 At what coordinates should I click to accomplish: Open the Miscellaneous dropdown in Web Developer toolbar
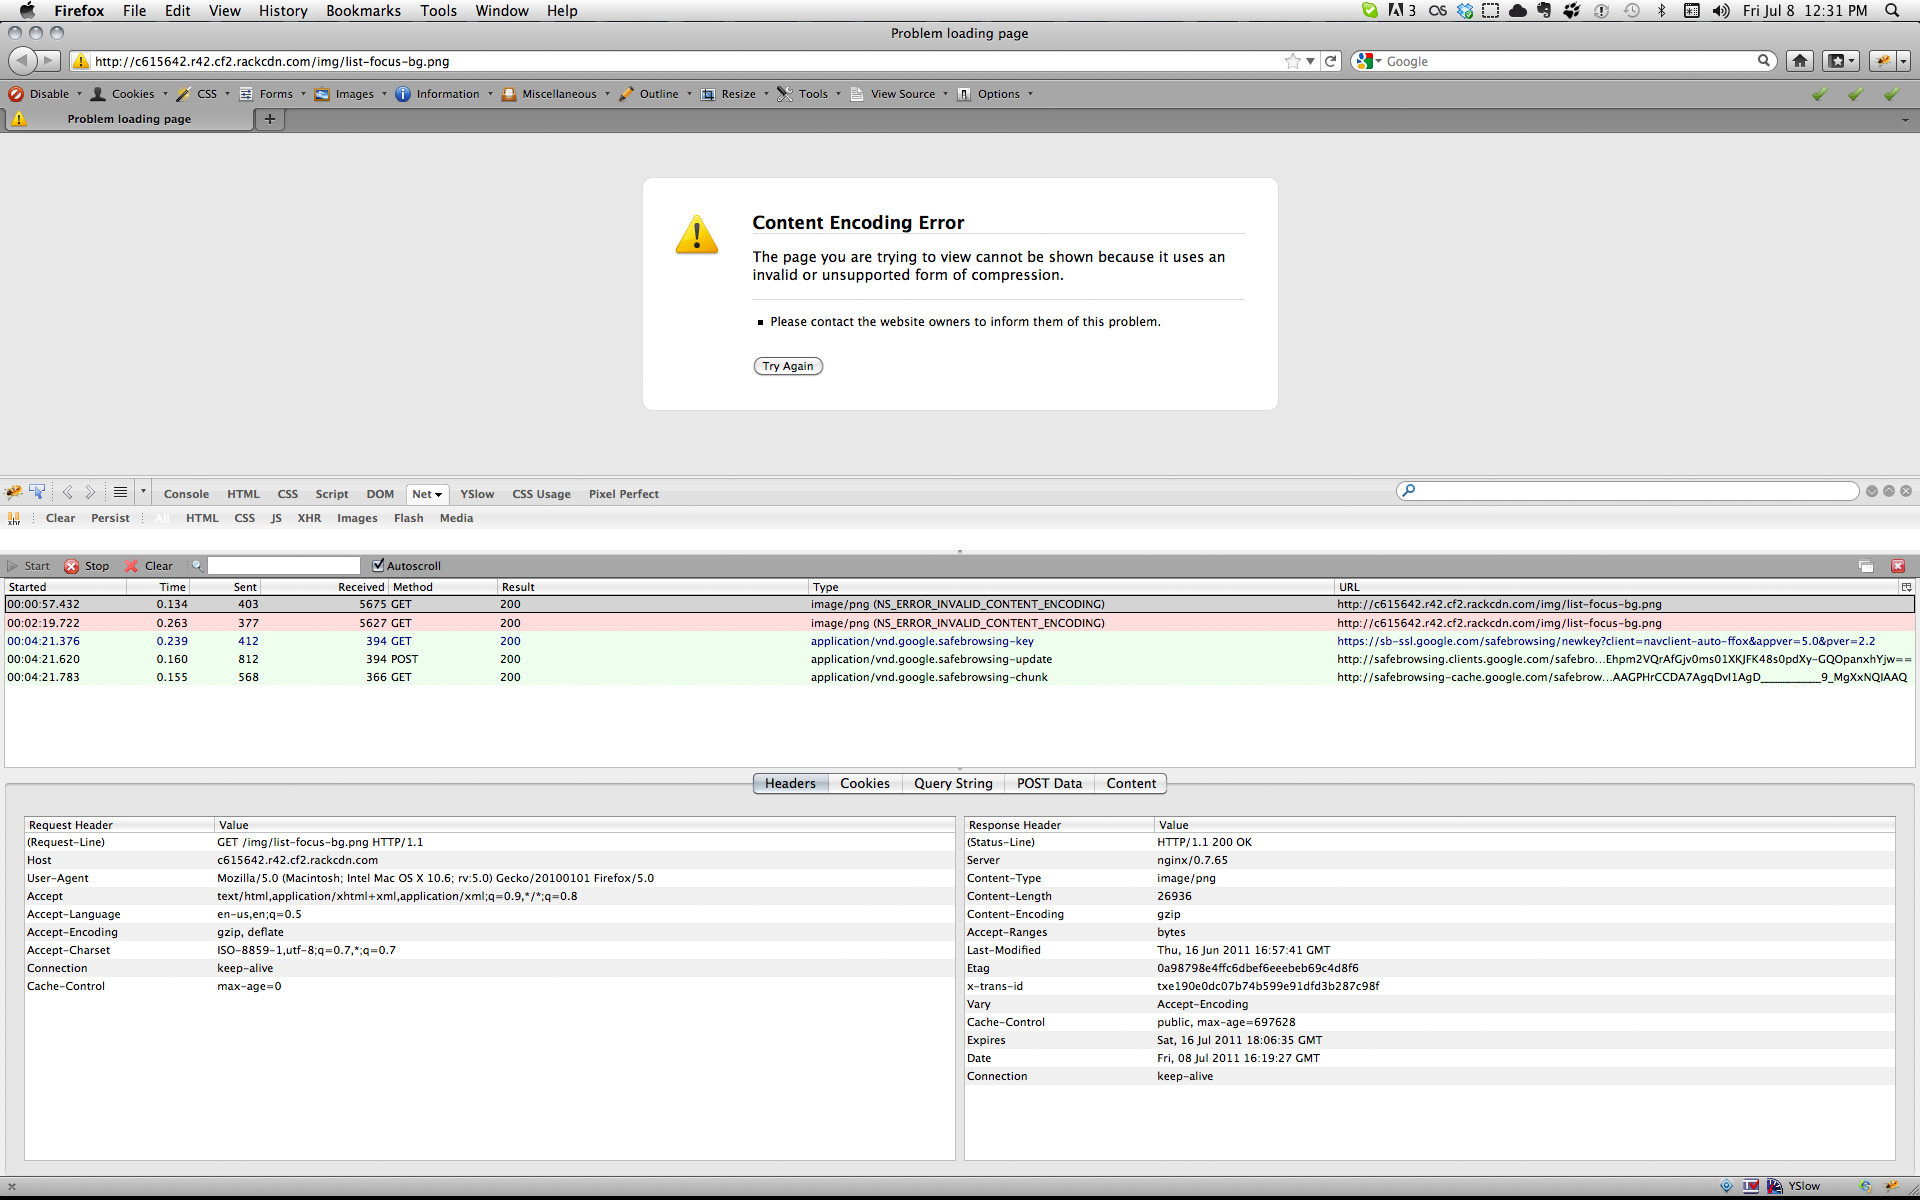(556, 93)
